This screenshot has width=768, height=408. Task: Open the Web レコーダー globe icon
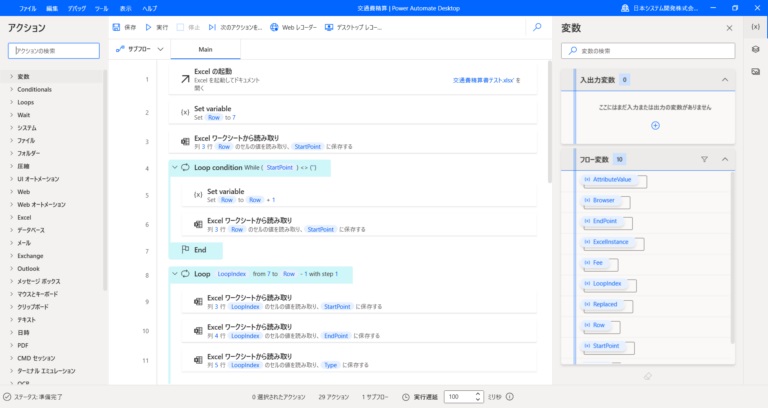[x=274, y=27]
